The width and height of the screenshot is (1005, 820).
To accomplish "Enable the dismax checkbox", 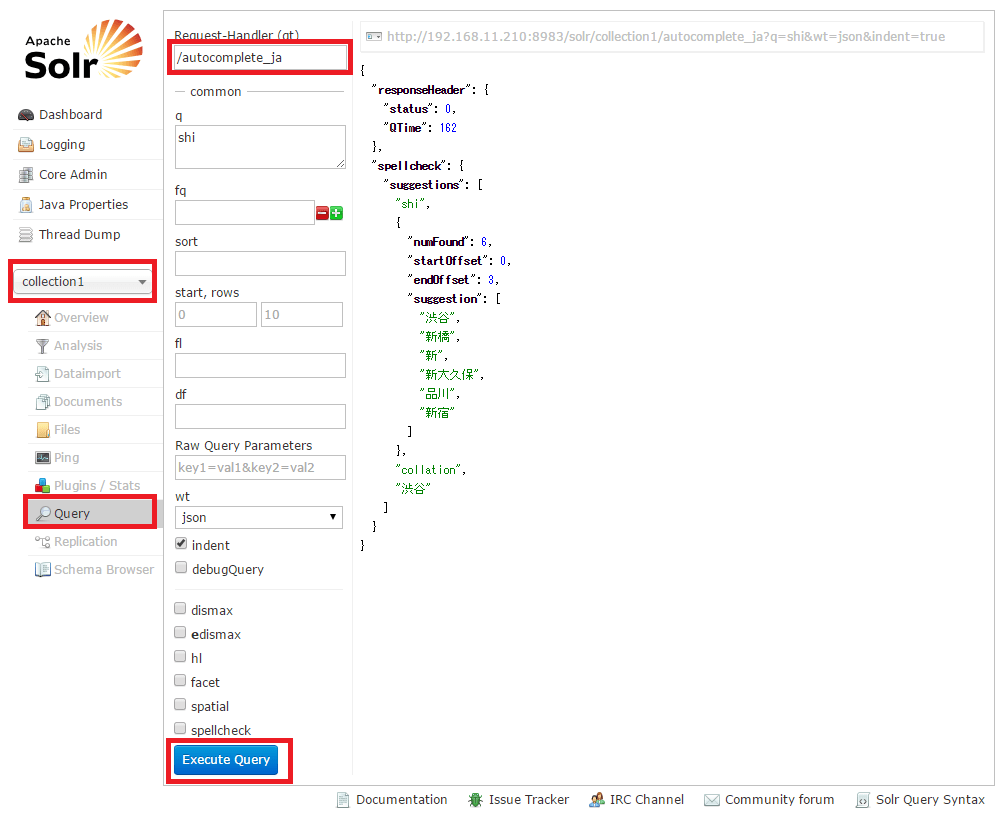I will click(x=180, y=608).
